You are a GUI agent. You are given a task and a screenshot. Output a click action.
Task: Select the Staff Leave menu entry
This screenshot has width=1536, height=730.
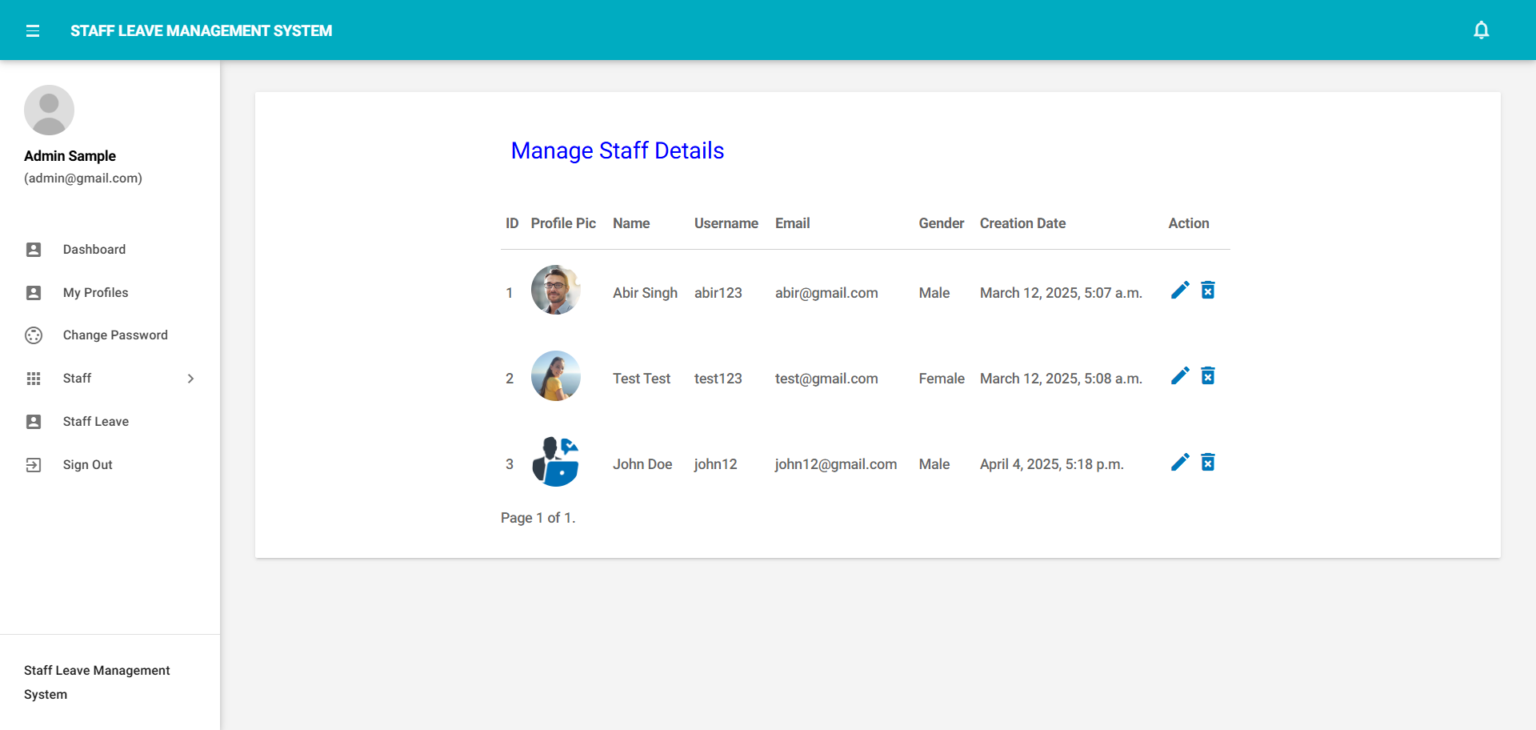95,421
